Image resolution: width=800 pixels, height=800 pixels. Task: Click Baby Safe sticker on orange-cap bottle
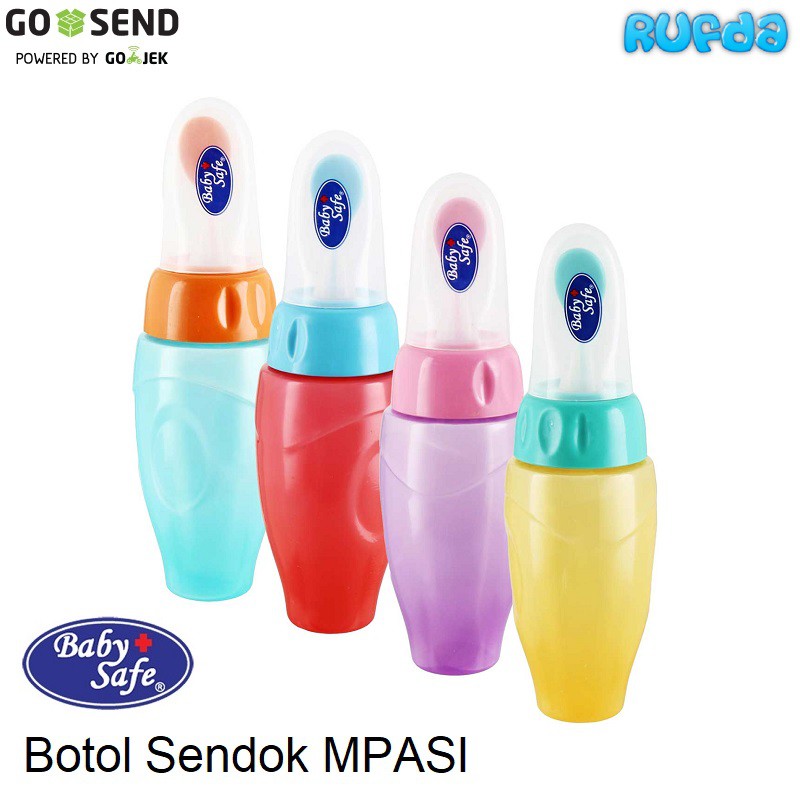point(214,180)
